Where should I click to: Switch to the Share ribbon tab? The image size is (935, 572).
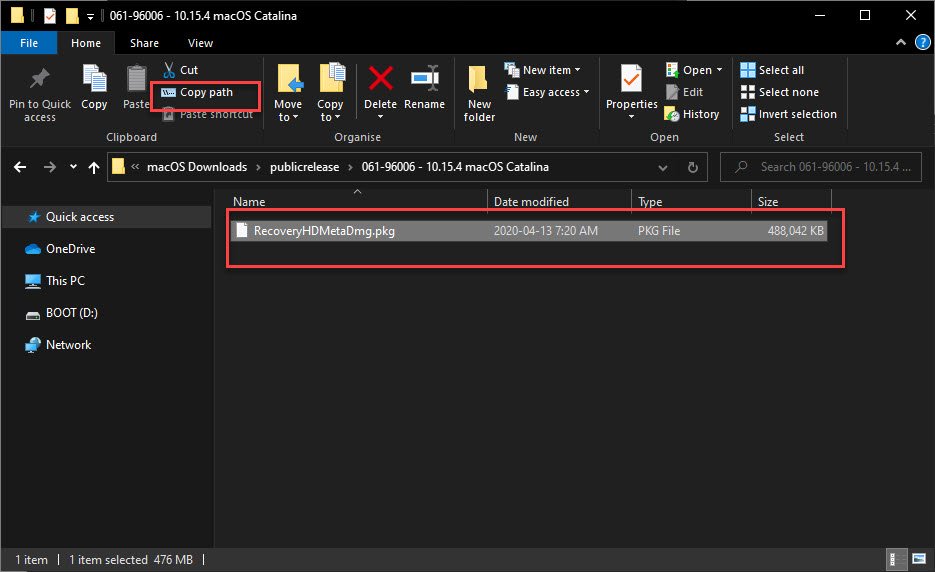pyautogui.click(x=144, y=43)
